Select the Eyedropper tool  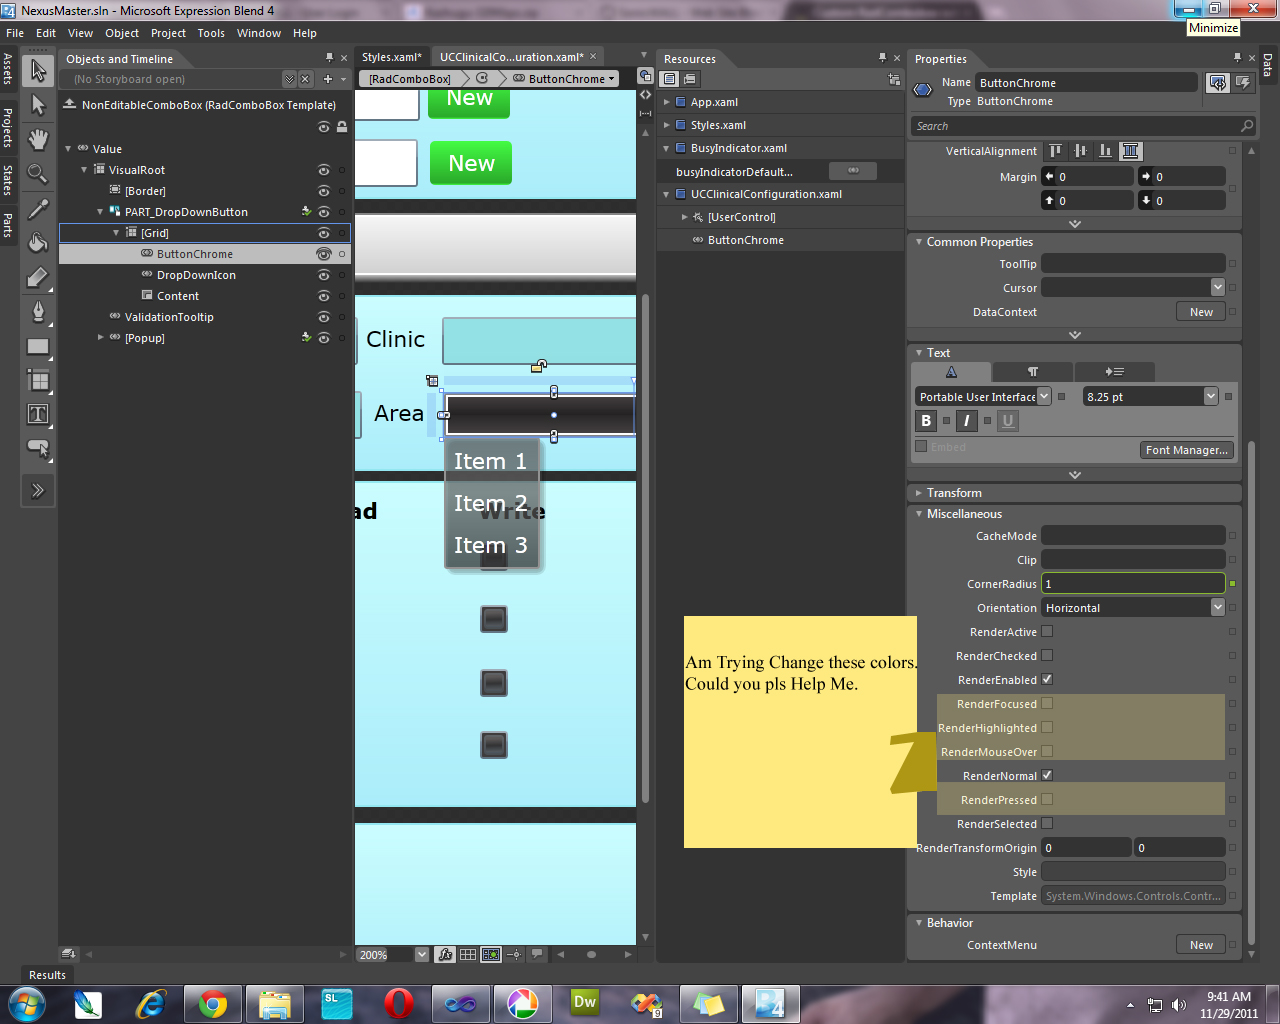coord(38,208)
